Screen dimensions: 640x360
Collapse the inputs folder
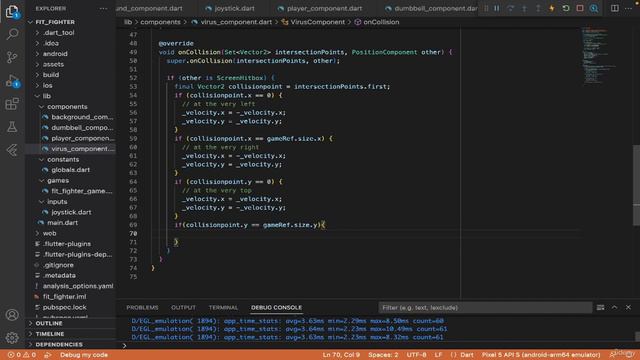pos(57,202)
